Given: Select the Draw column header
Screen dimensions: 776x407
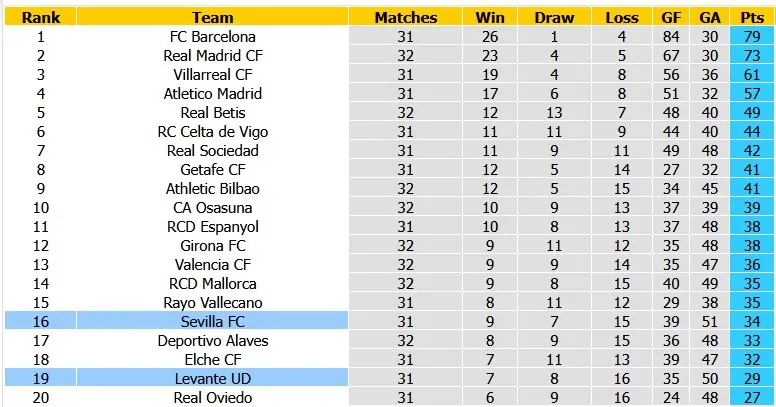Looking at the screenshot, I should [554, 17].
